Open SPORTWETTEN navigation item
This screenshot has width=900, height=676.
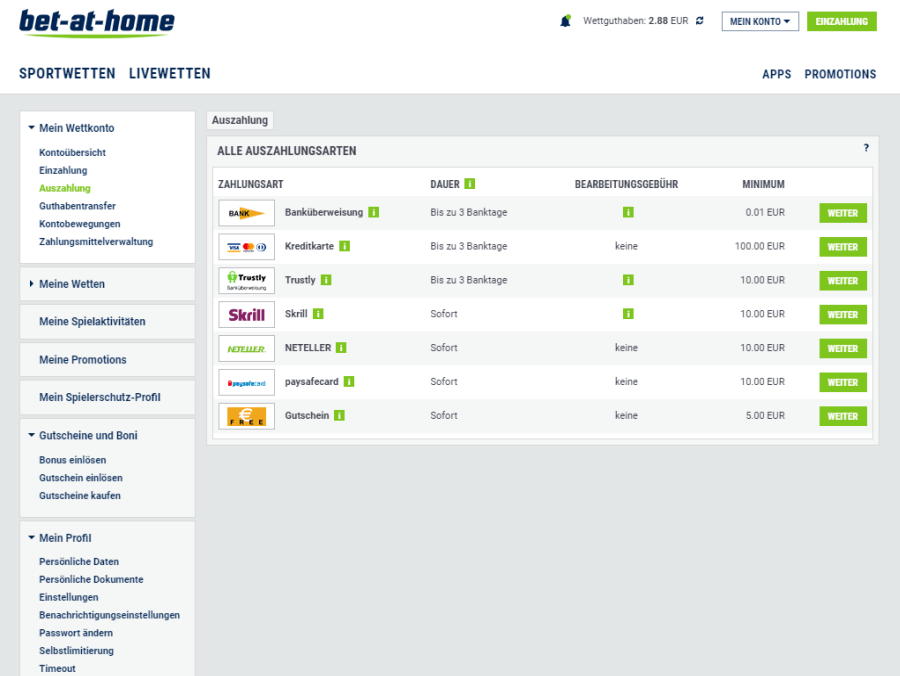[67, 73]
